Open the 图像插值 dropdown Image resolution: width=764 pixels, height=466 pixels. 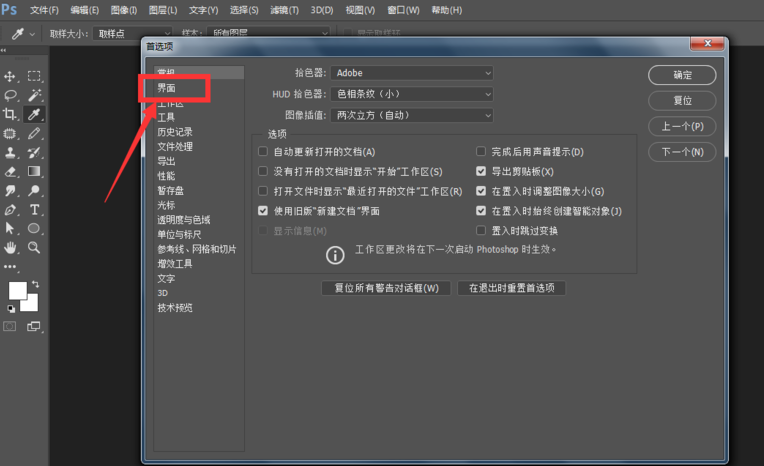(412, 116)
